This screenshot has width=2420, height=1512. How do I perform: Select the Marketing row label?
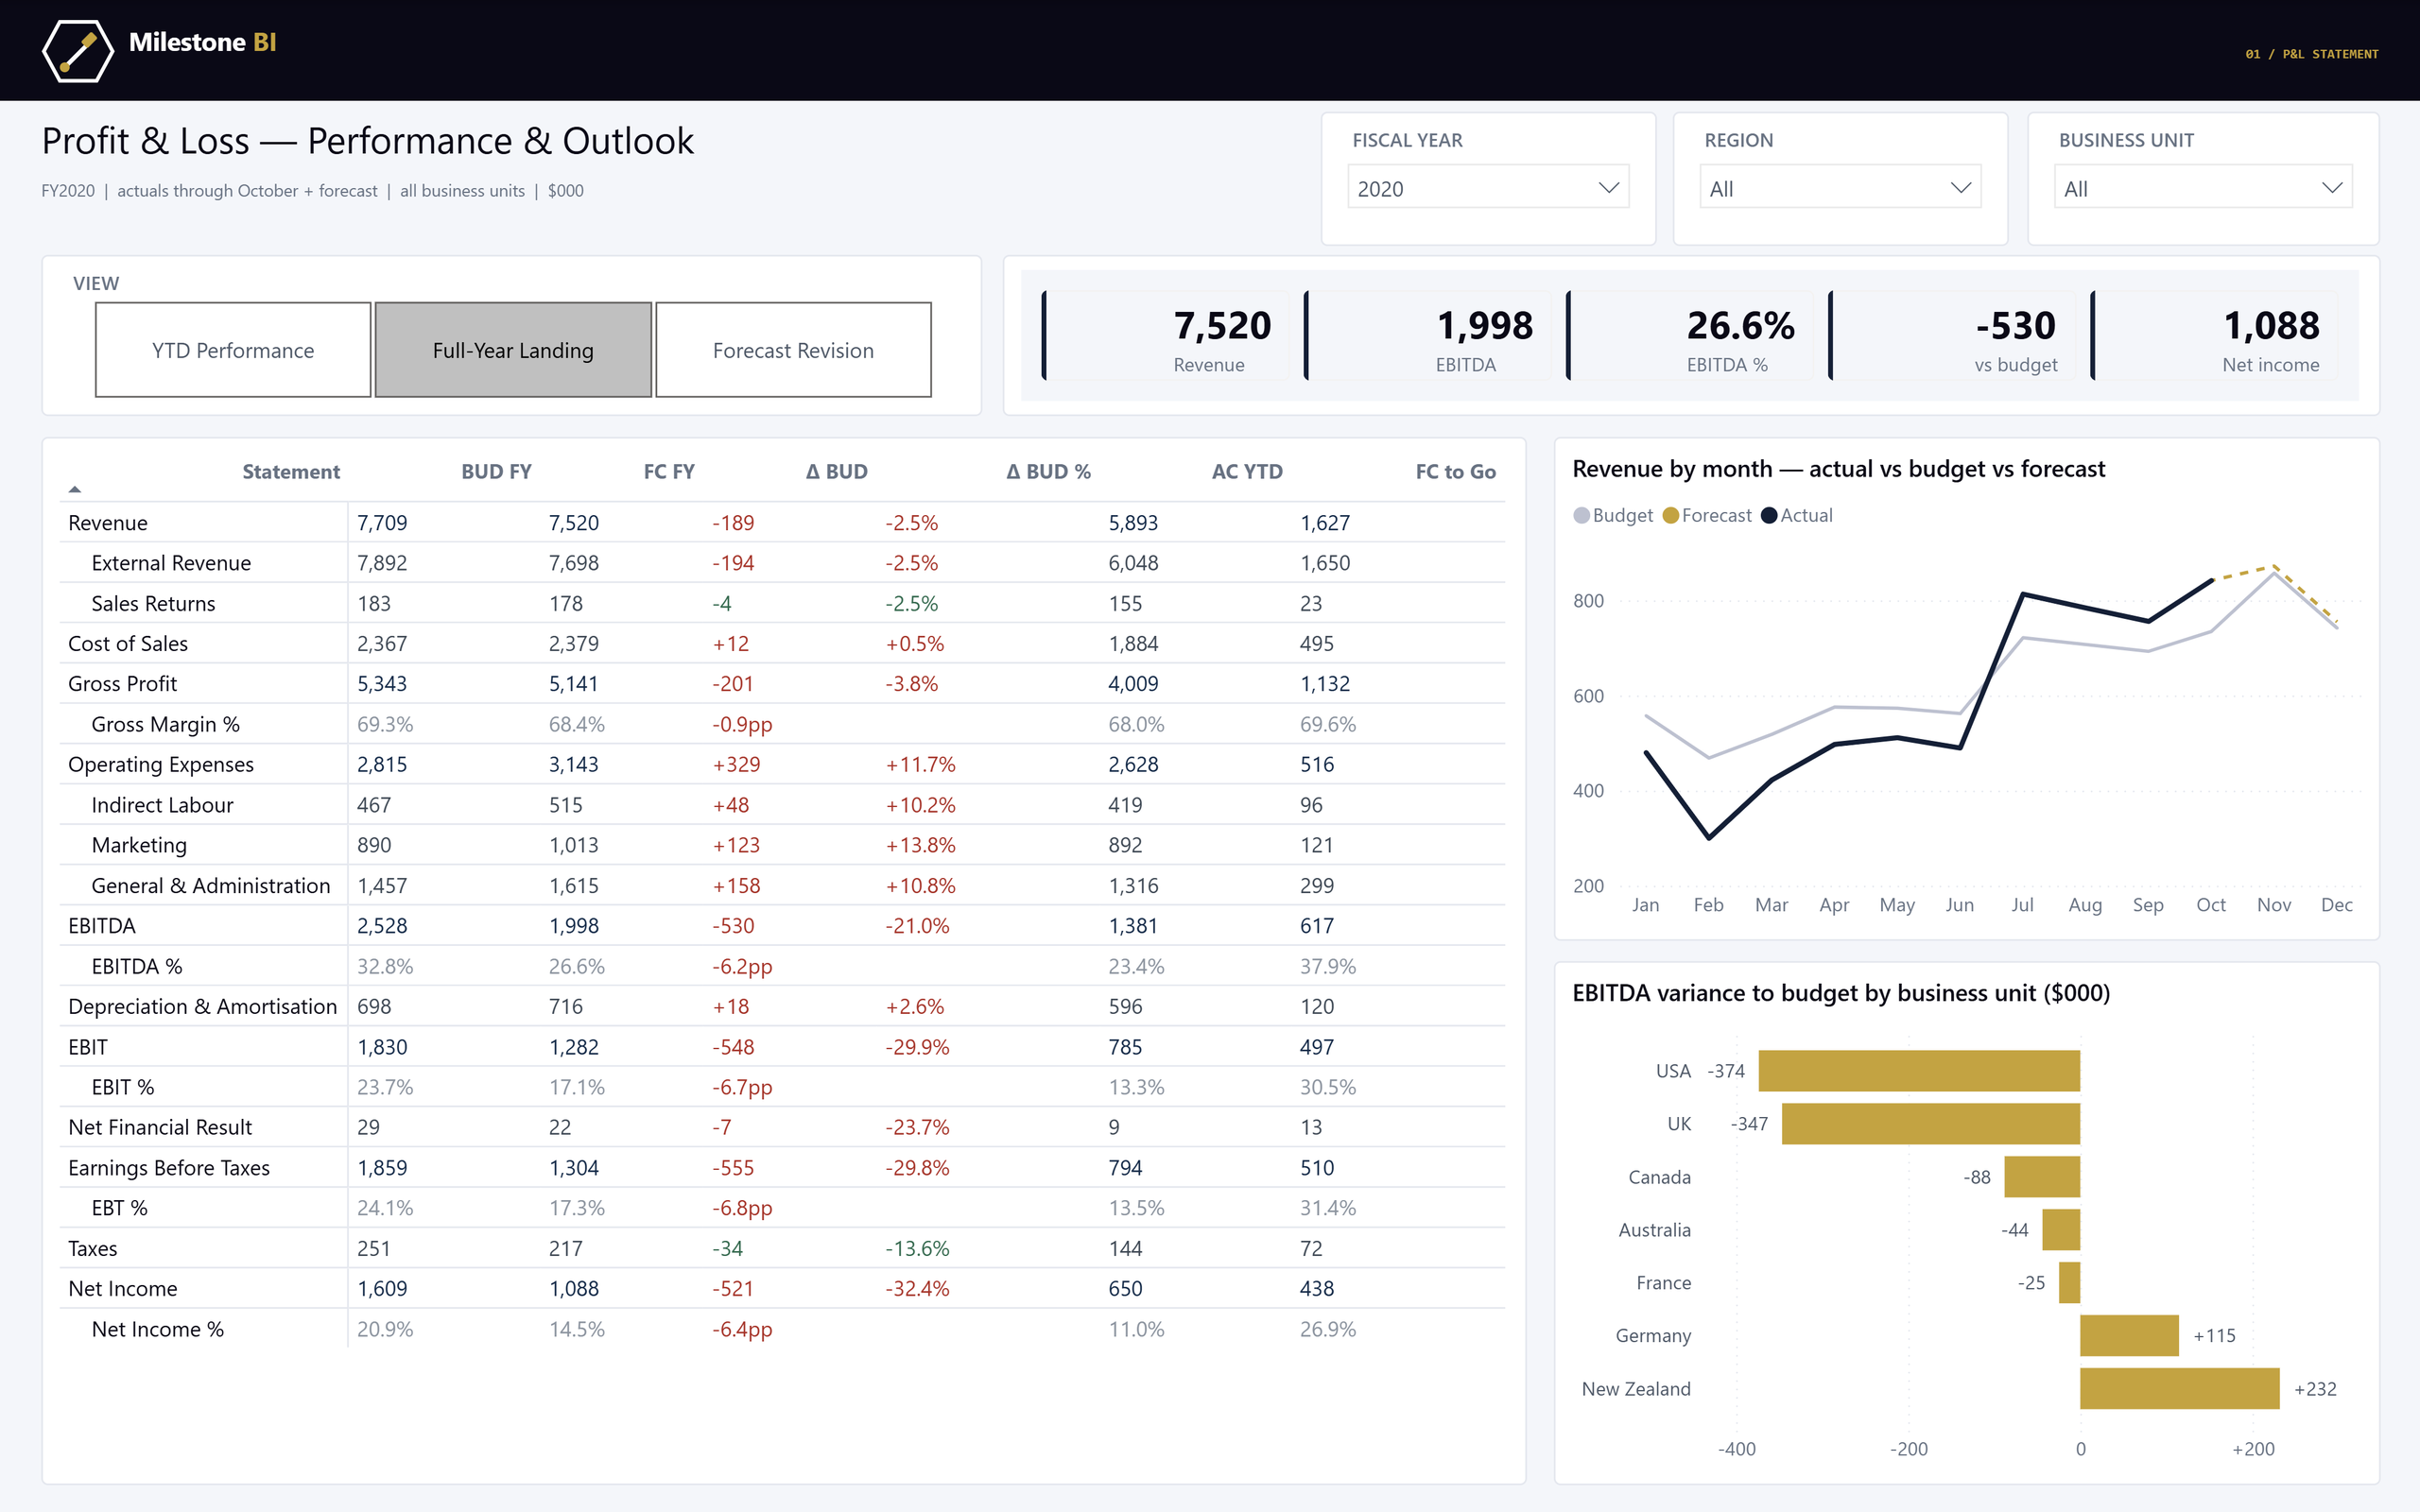(139, 845)
